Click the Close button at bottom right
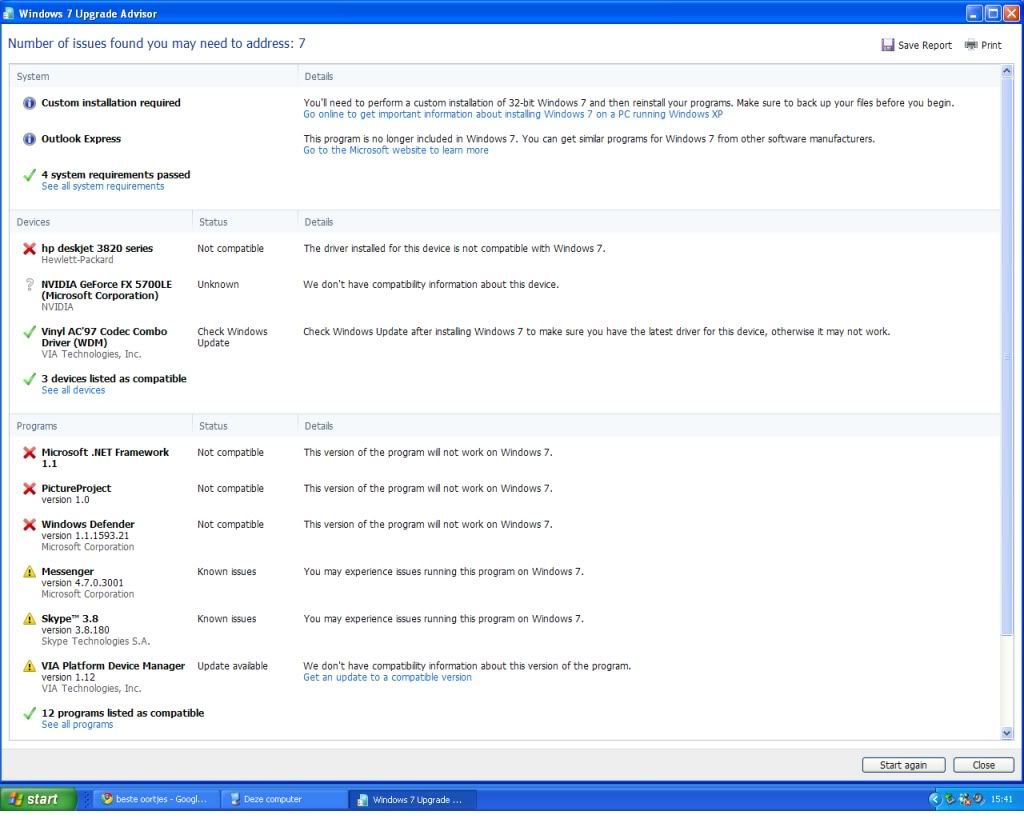This screenshot has height=819, width=1024. [984, 765]
